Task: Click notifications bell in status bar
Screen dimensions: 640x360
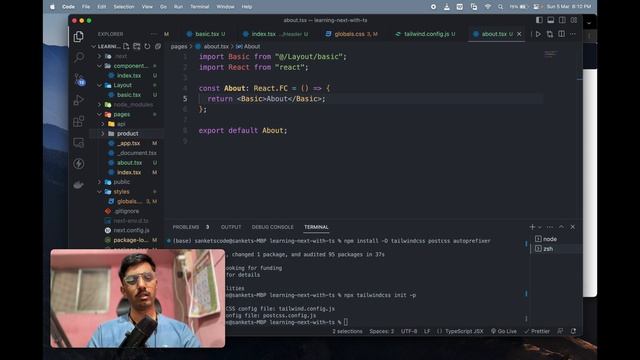Action: 573,331
